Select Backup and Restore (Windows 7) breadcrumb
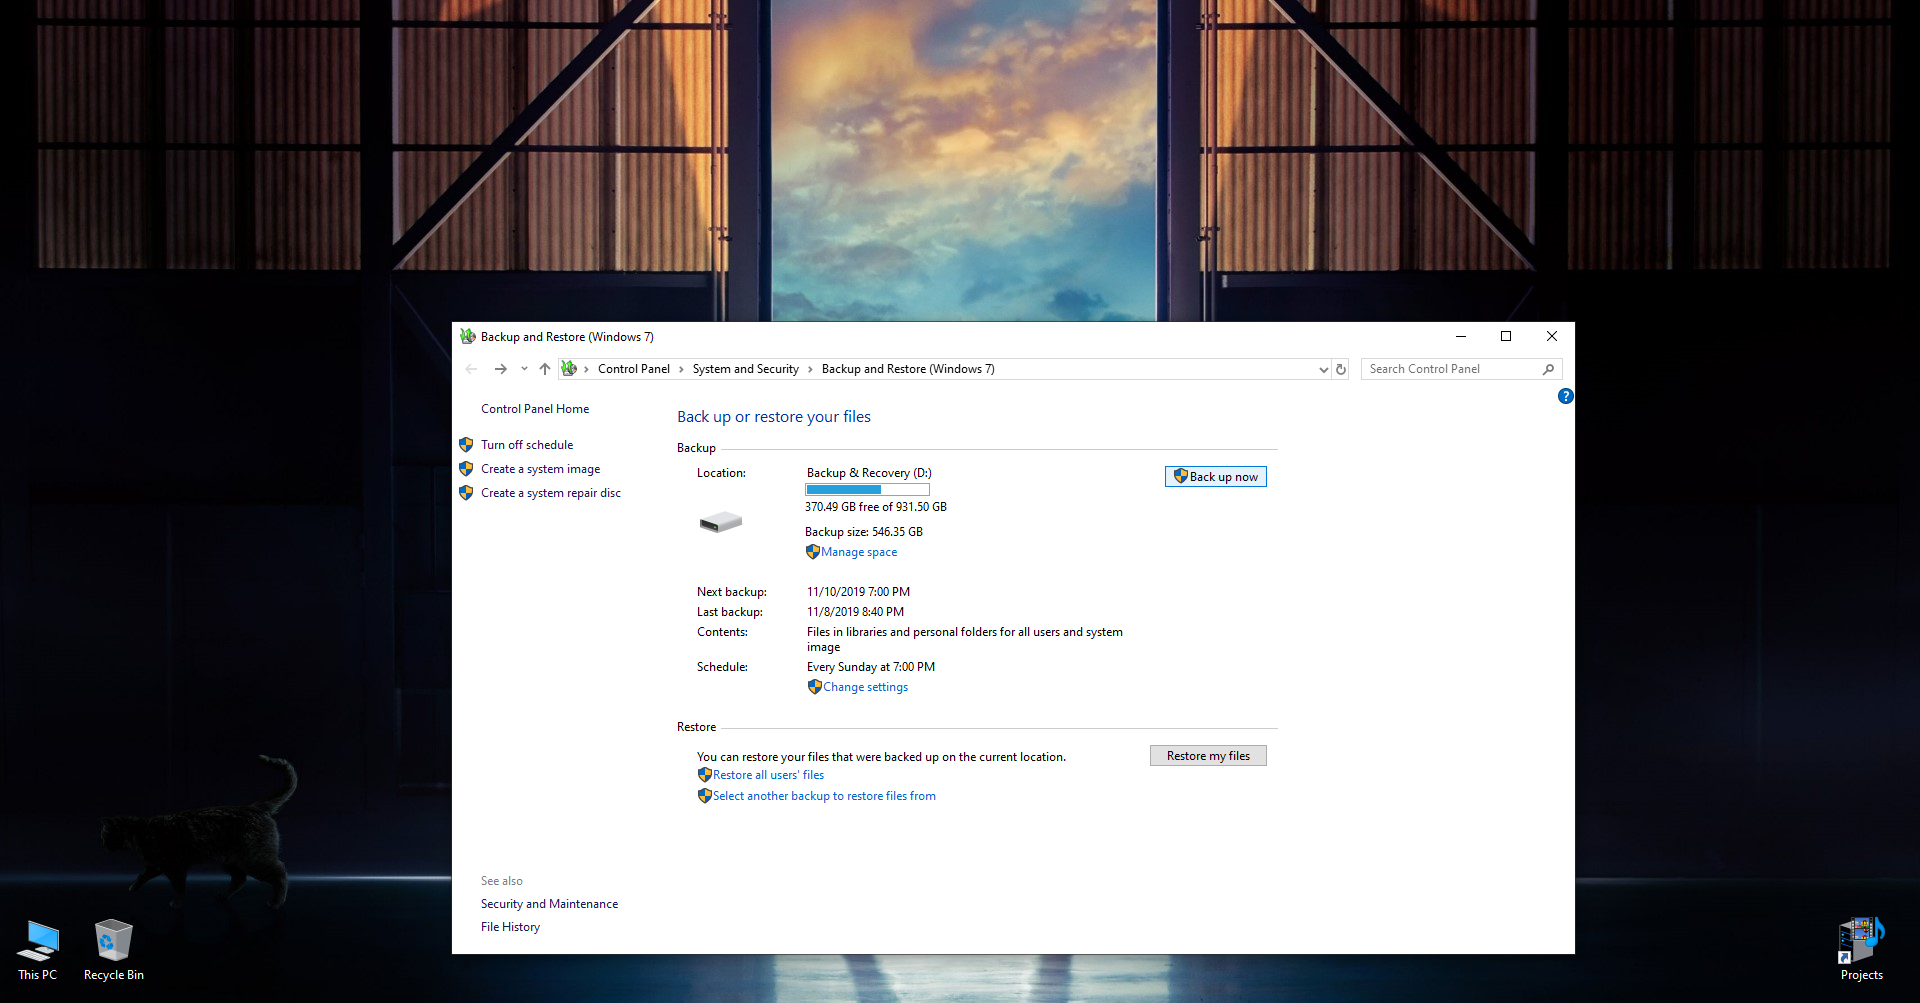Image resolution: width=1920 pixels, height=1003 pixels. pos(908,369)
